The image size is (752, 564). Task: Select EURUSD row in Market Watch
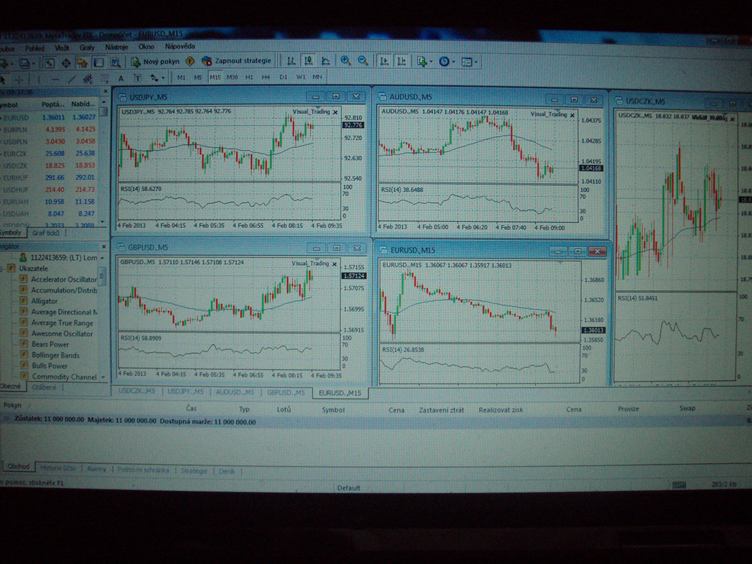coord(49,117)
